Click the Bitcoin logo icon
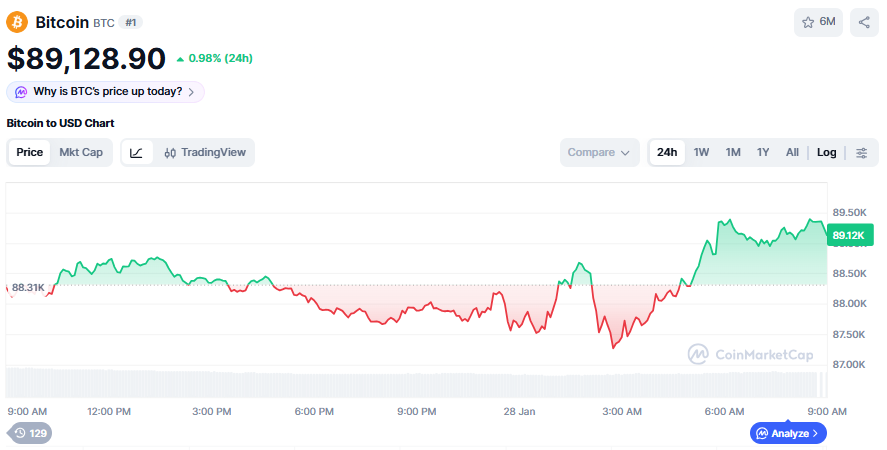The height and width of the screenshot is (450, 887). [x=17, y=22]
